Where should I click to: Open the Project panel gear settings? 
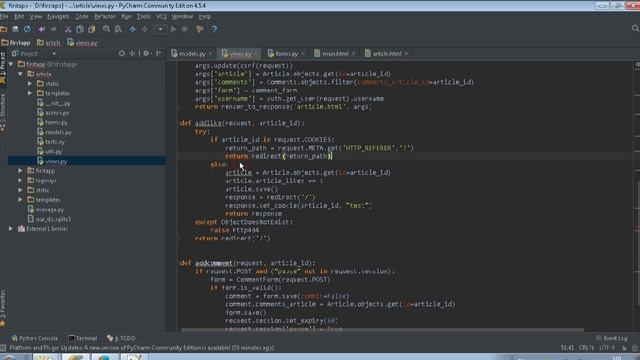point(147,53)
